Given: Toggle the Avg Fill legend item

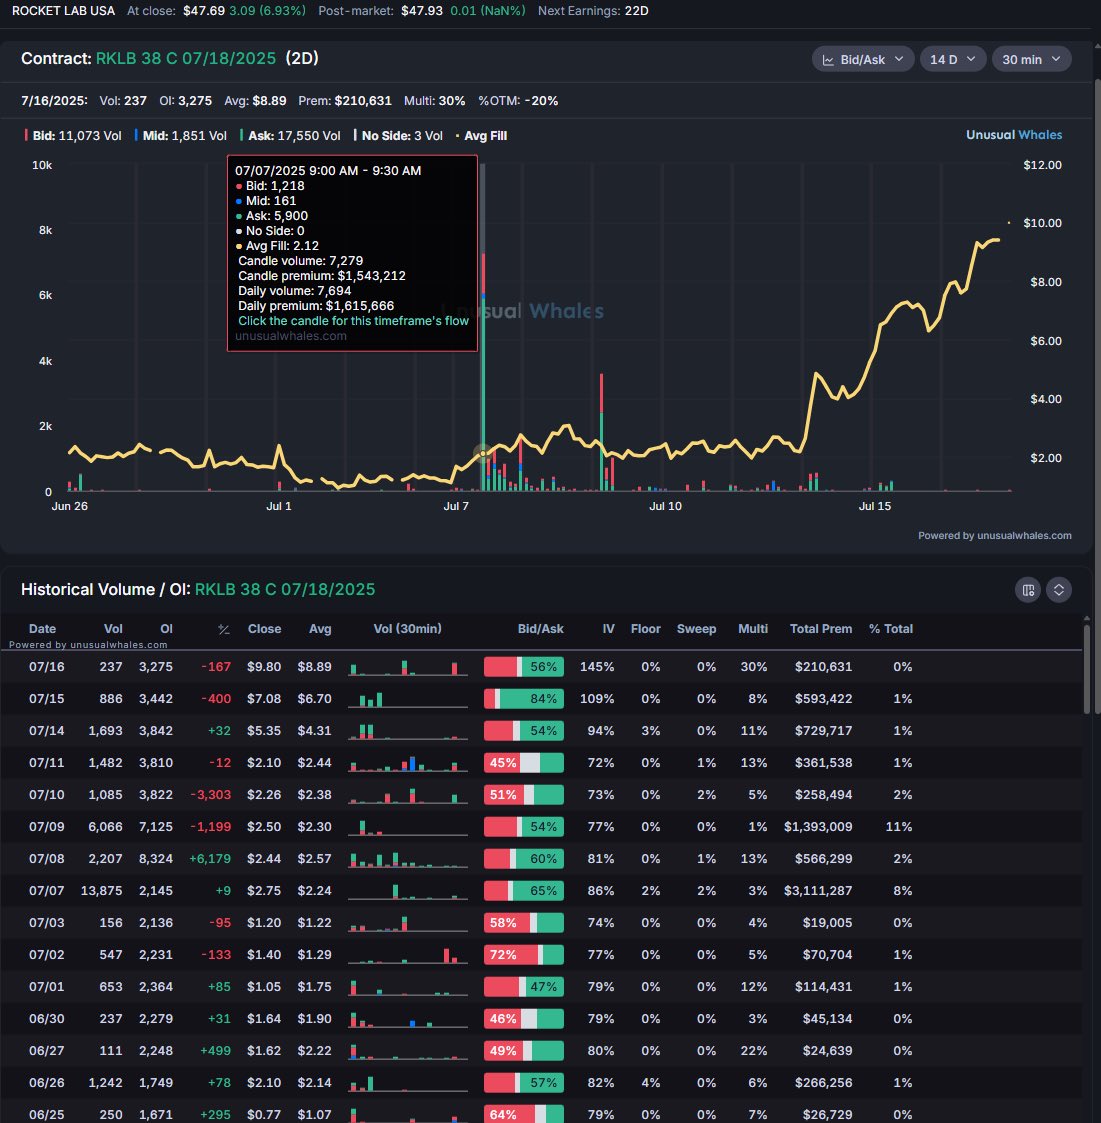Looking at the screenshot, I should click(x=481, y=135).
